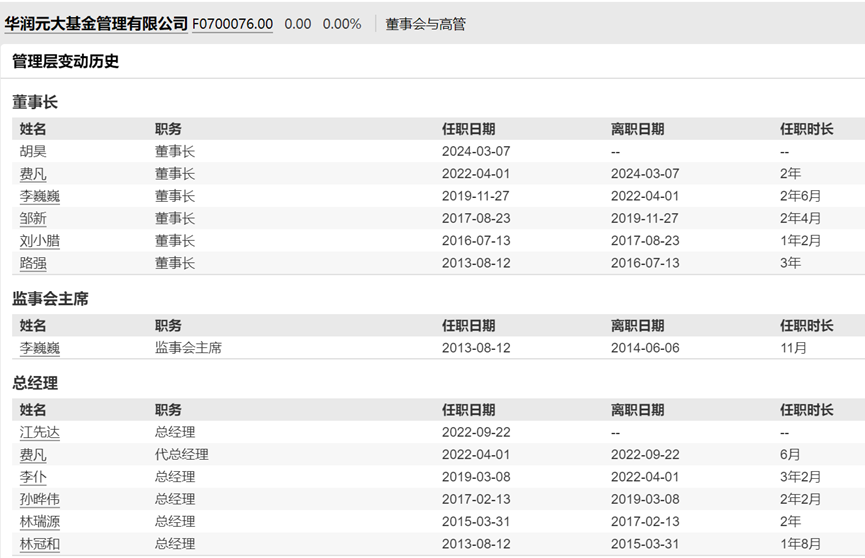Screen dimensions: 865x558
Task: Select departure date 2022-09-22 in 费凡 row
Action: [x=645, y=455]
